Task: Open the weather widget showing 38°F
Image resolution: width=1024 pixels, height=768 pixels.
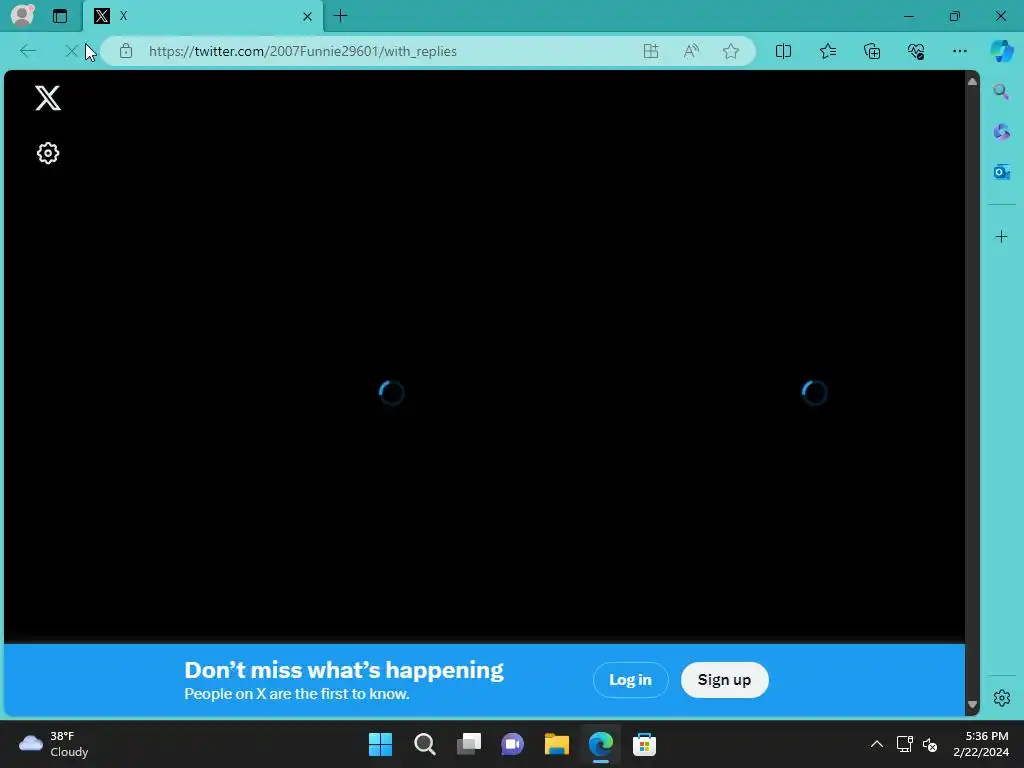Action: 54,744
